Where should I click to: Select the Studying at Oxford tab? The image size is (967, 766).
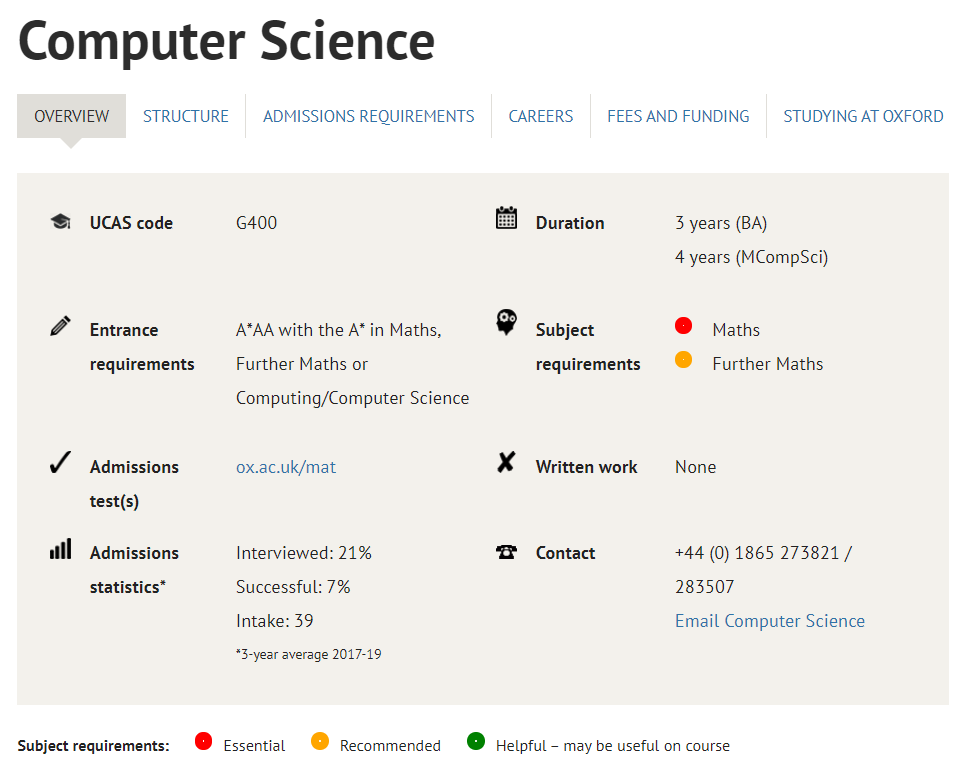tap(863, 116)
